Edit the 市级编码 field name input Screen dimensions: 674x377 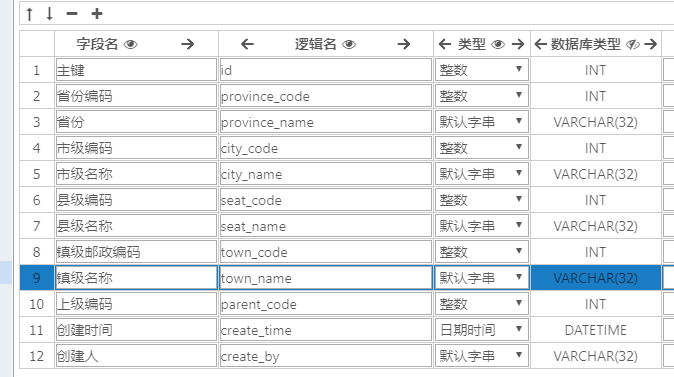[x=136, y=148]
